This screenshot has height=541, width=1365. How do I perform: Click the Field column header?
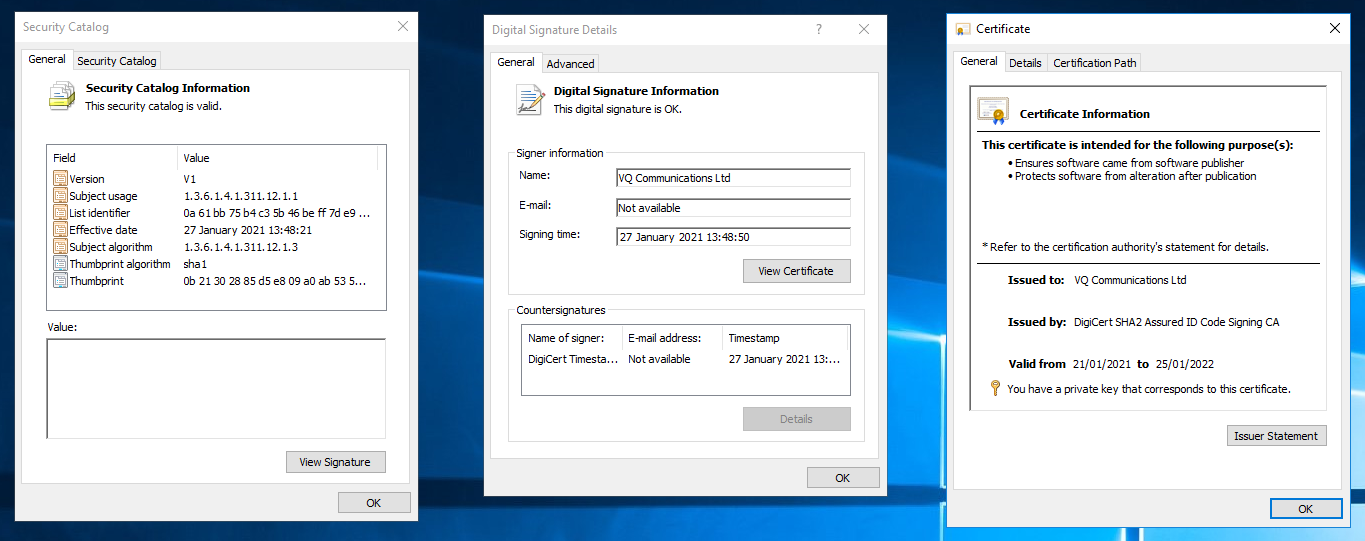[x=112, y=158]
